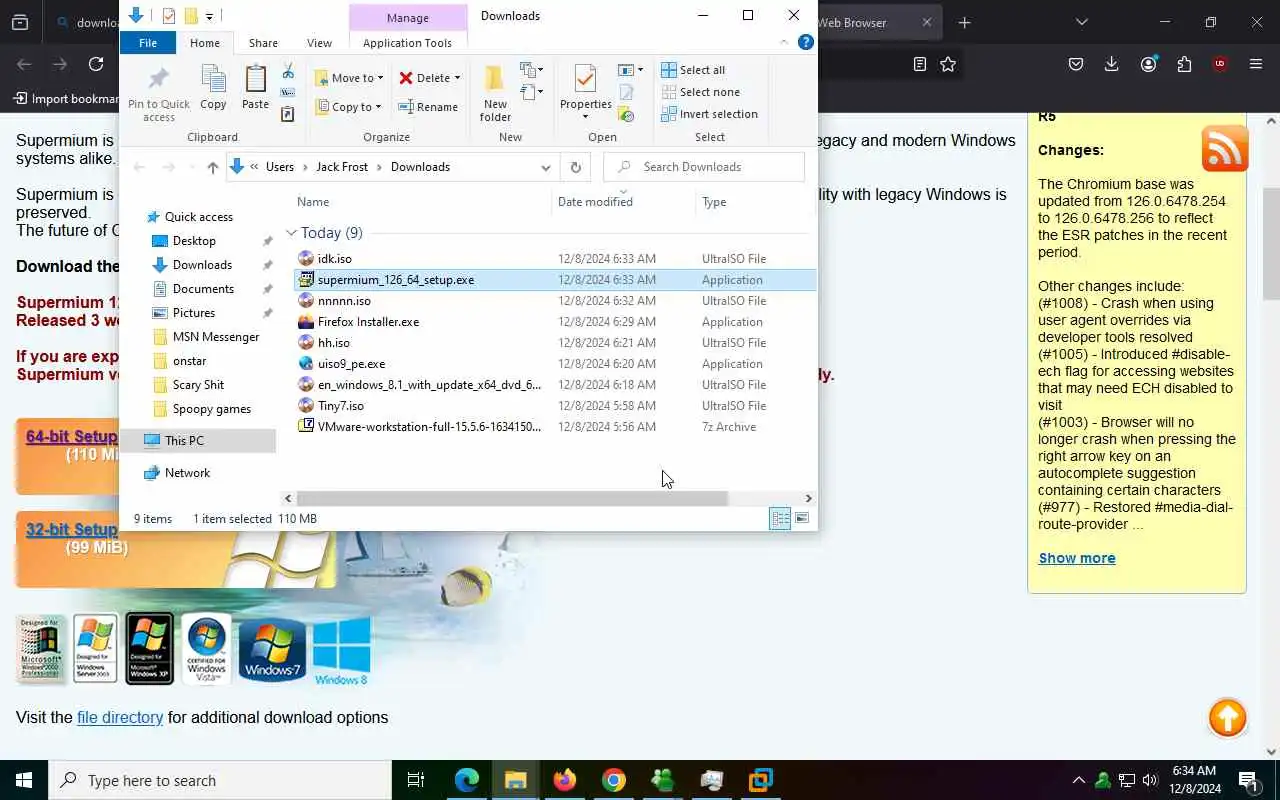Click the Search Downloads field
Screen dimensions: 1280x800
click(704, 167)
